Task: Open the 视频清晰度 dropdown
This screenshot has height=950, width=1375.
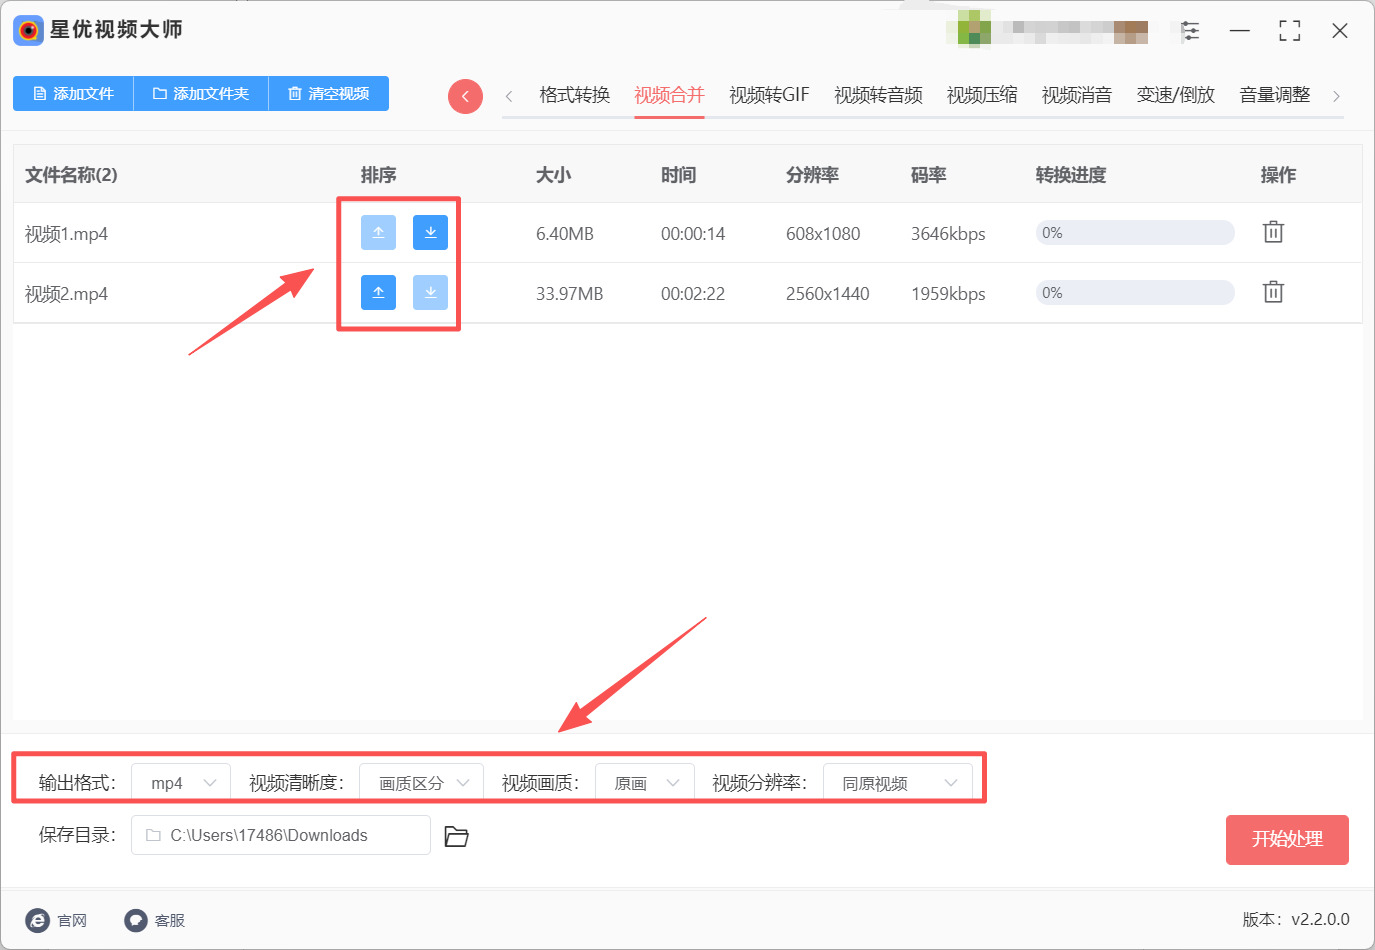Action: point(421,783)
